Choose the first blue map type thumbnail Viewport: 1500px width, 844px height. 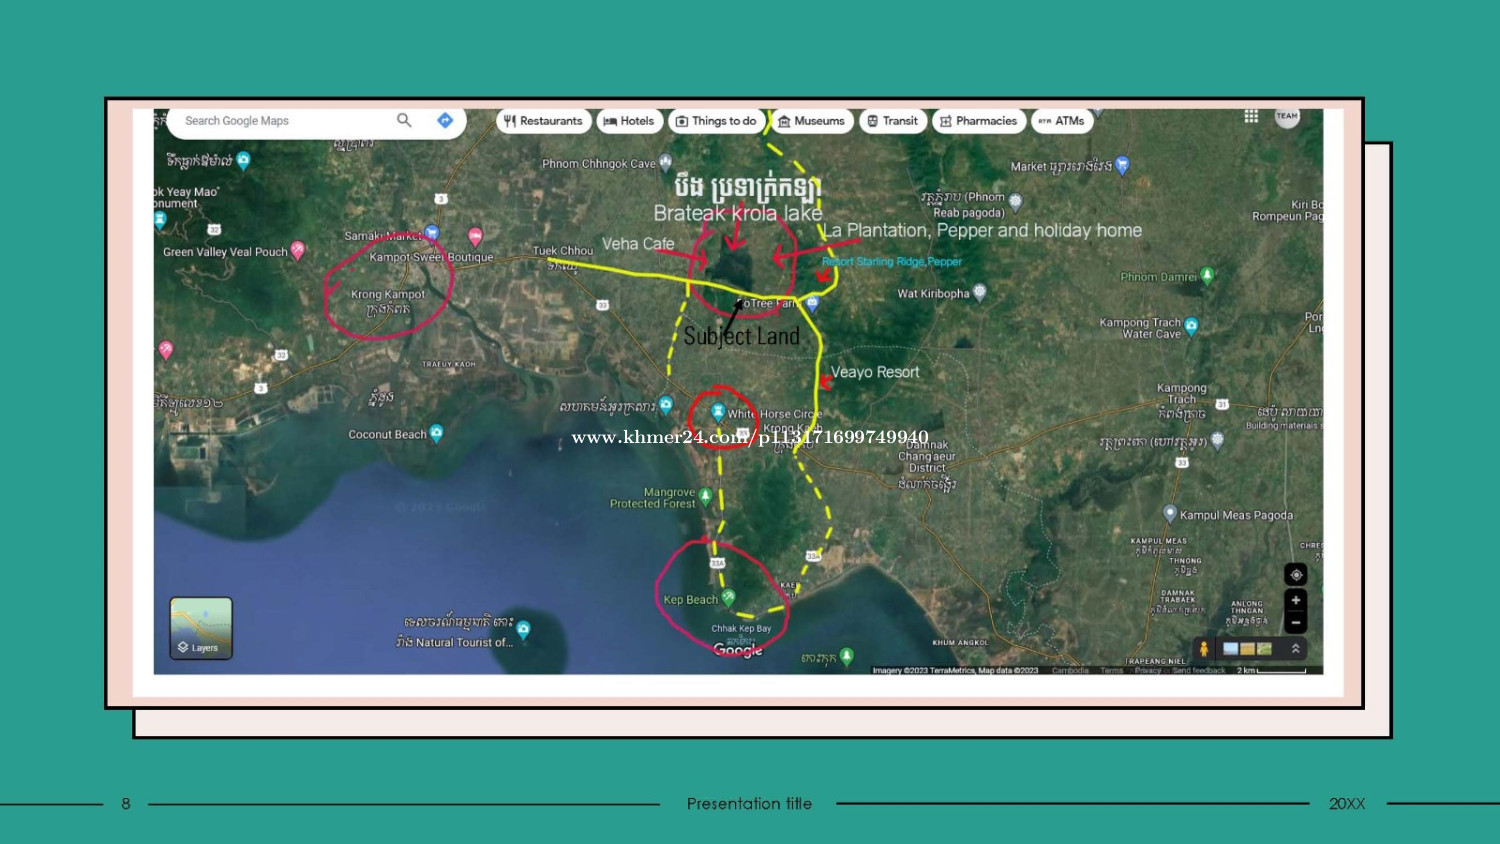click(1231, 649)
